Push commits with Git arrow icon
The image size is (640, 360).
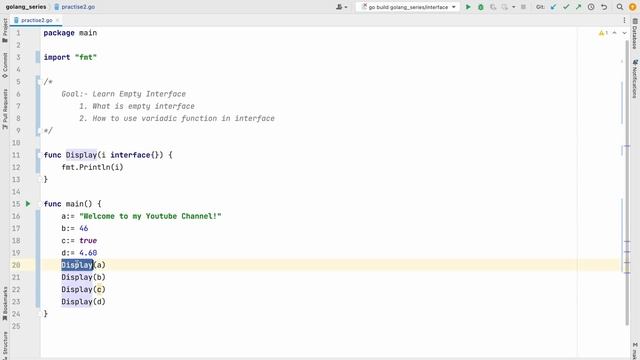click(x=578, y=7)
